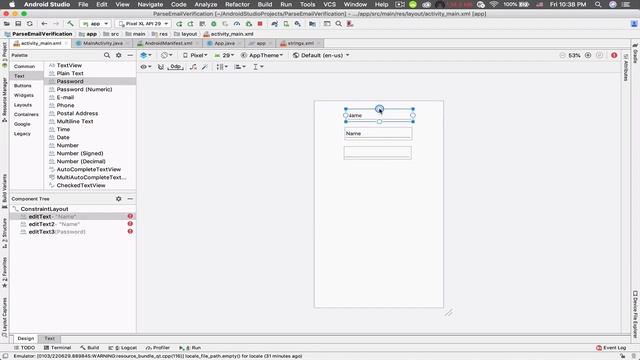The height and width of the screenshot is (360, 640).
Task: Open the Default (en-us) locale dropdown
Action: [321, 55]
